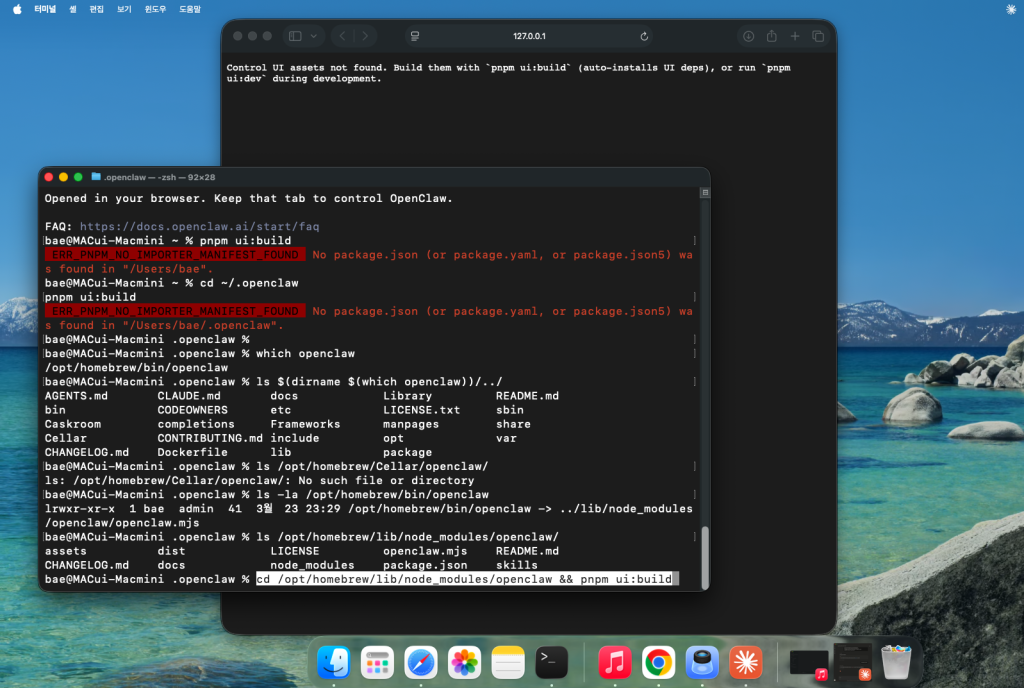1024x688 pixels.
Task: Add a new Safari tab
Action: [795, 36]
